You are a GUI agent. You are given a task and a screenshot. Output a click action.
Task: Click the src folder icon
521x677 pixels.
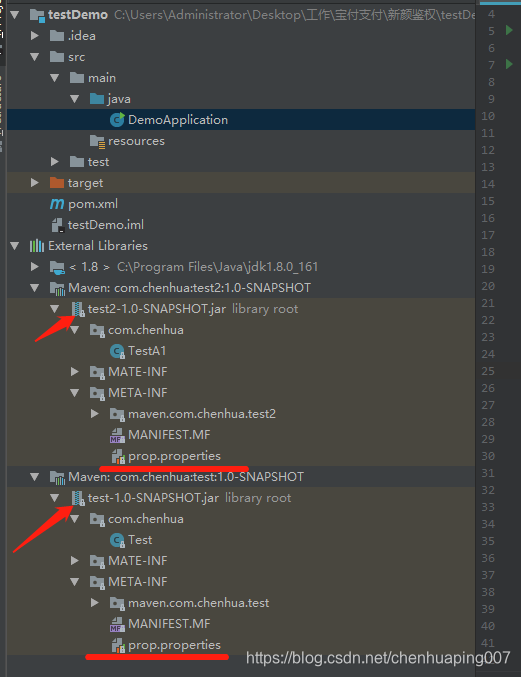pos(57,57)
